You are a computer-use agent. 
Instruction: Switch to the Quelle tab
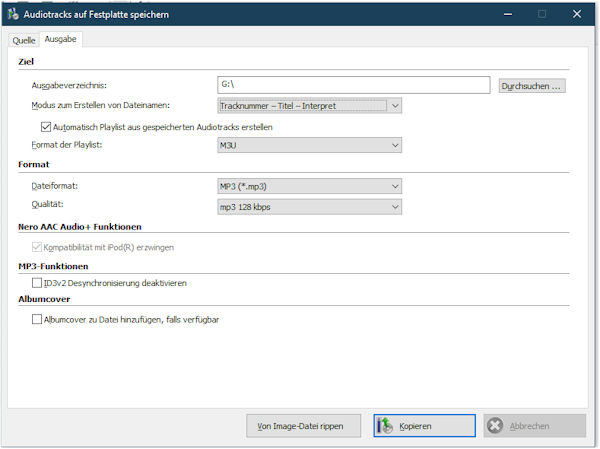pos(24,40)
